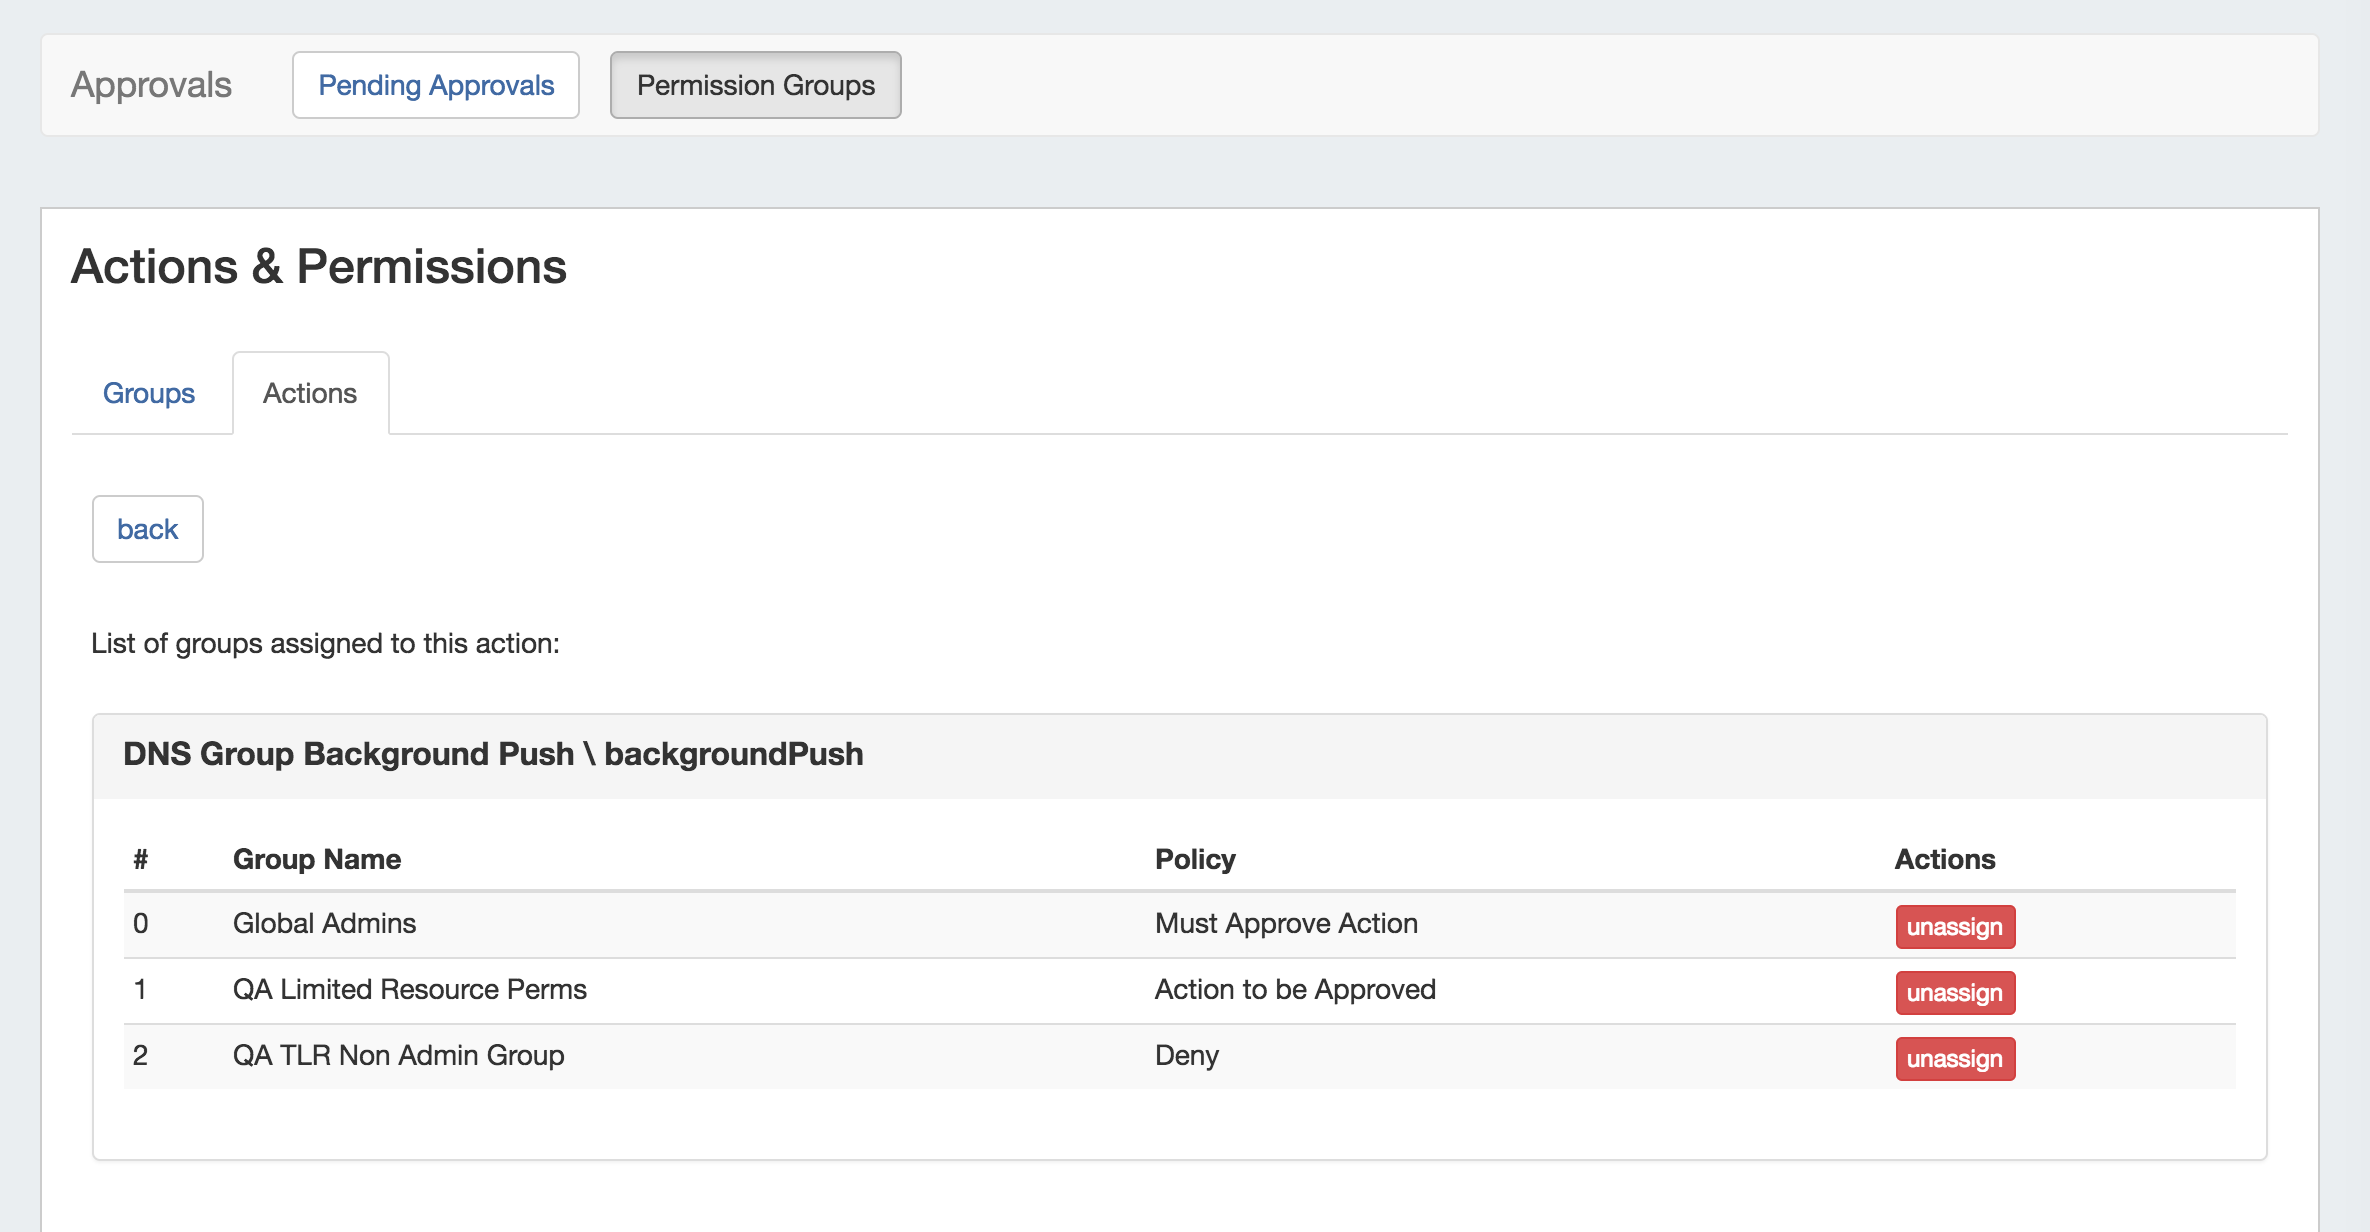Click the DNS Group Background Push heading
This screenshot has height=1232, width=2370.
(x=493, y=754)
